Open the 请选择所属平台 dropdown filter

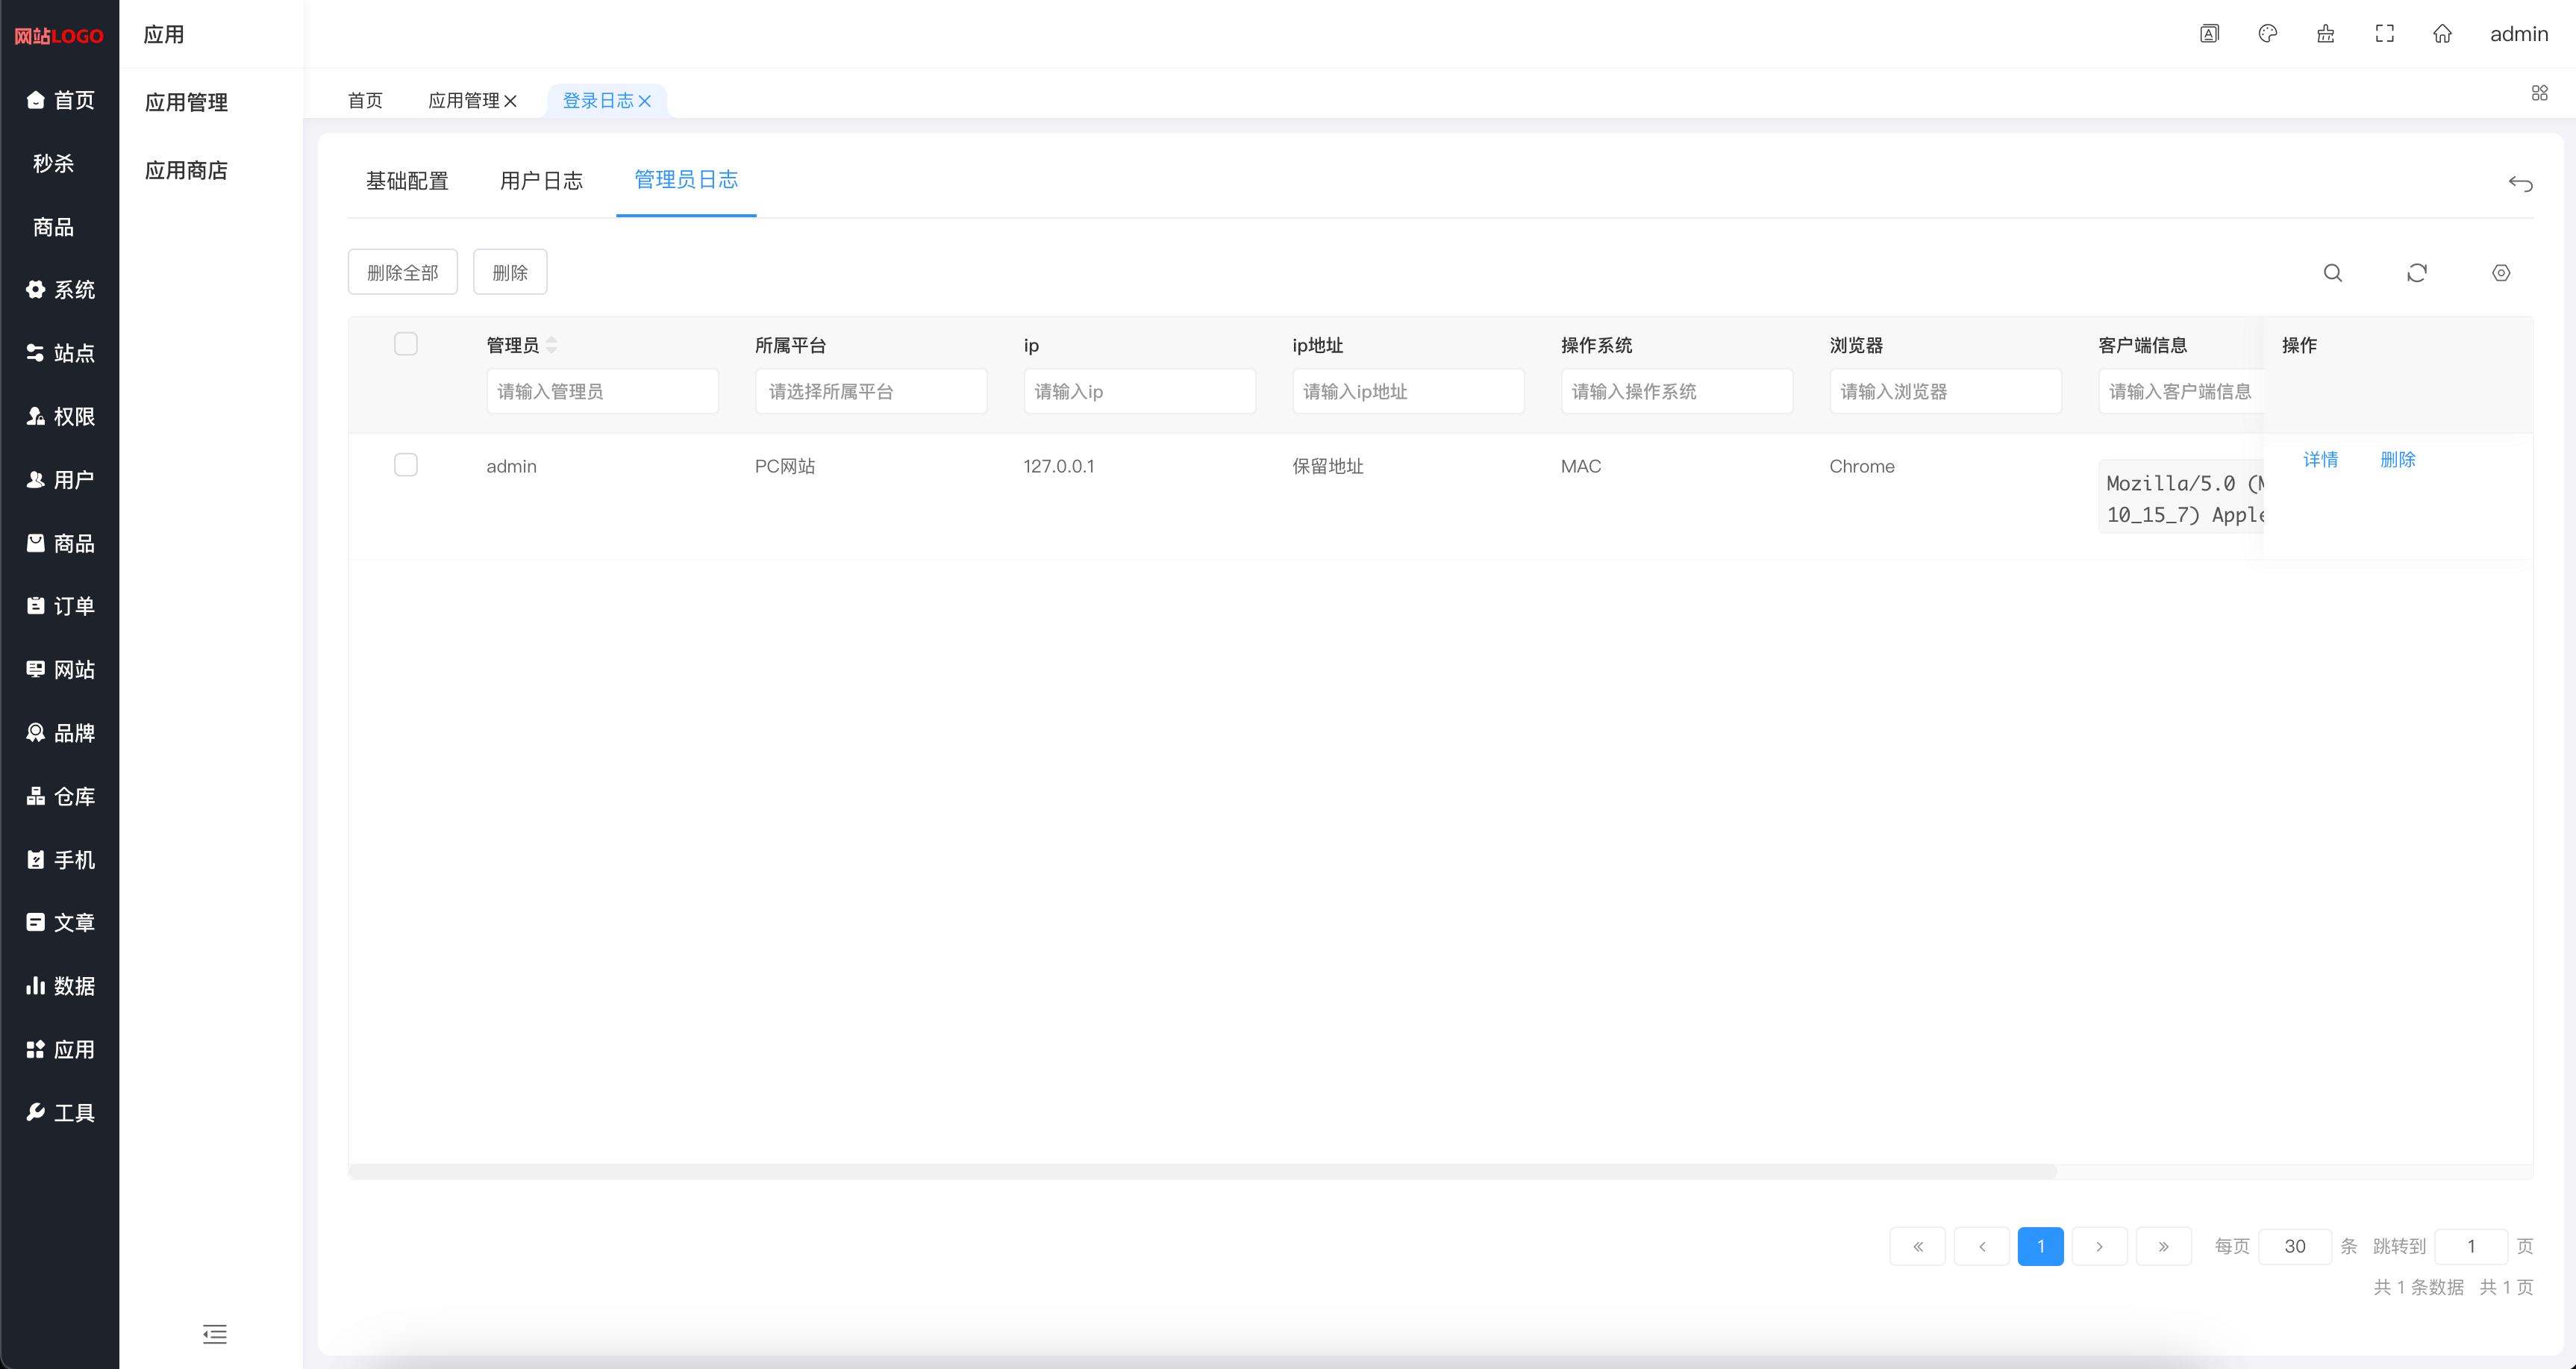[x=870, y=391]
